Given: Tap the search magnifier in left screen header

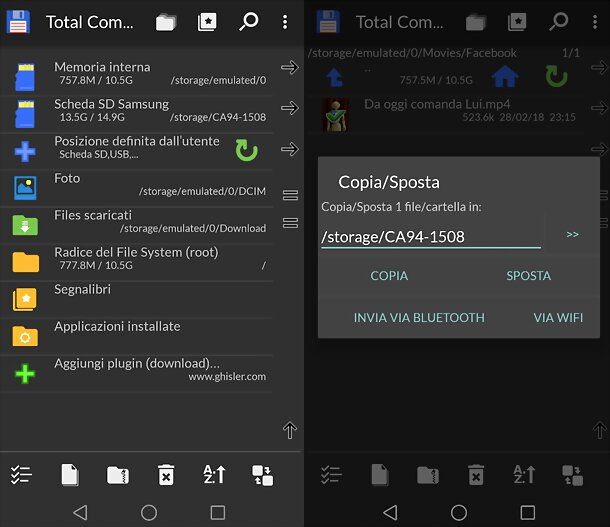Looking at the screenshot, I should [x=248, y=21].
